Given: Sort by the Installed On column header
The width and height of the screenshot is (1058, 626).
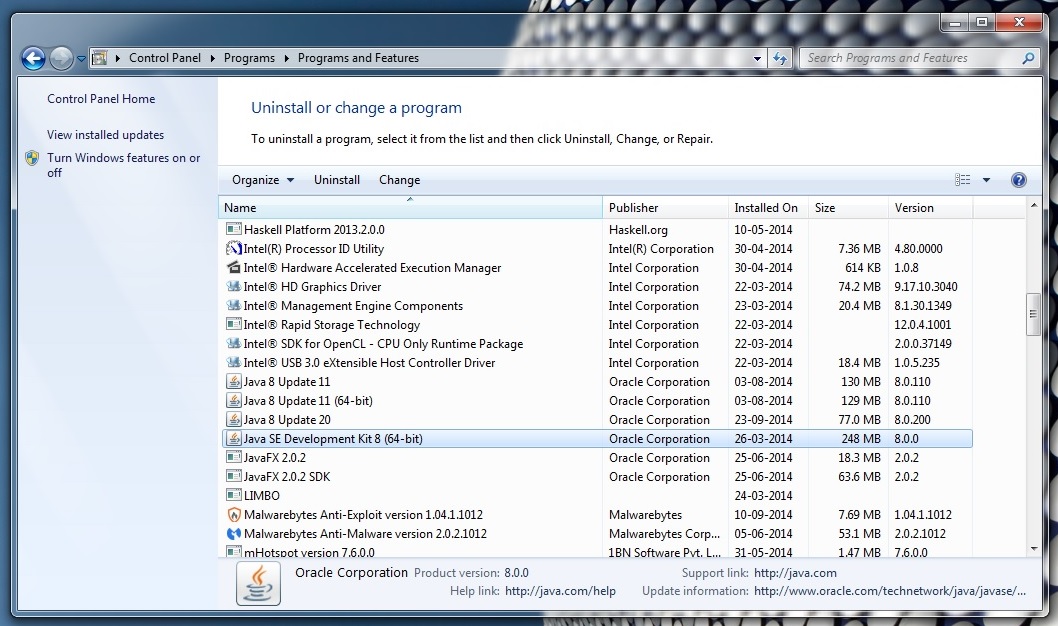Looking at the screenshot, I should 769,208.
